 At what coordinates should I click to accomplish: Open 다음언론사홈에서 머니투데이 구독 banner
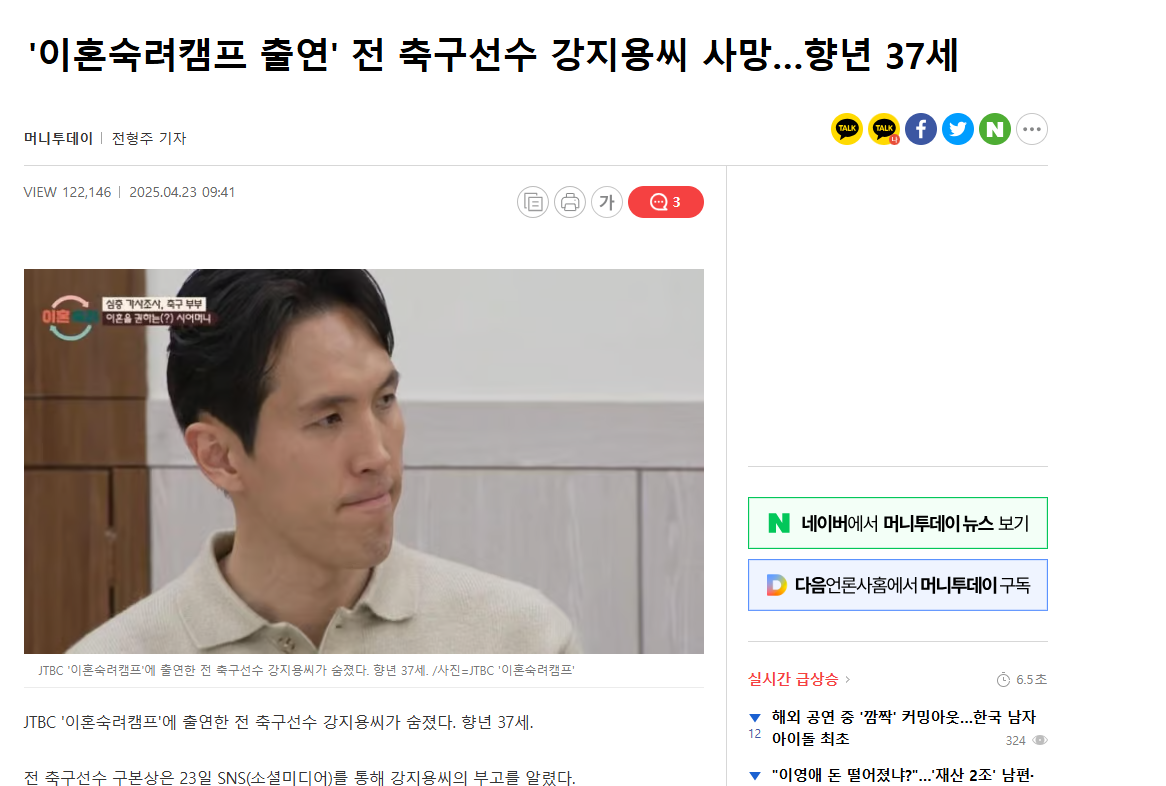point(898,585)
